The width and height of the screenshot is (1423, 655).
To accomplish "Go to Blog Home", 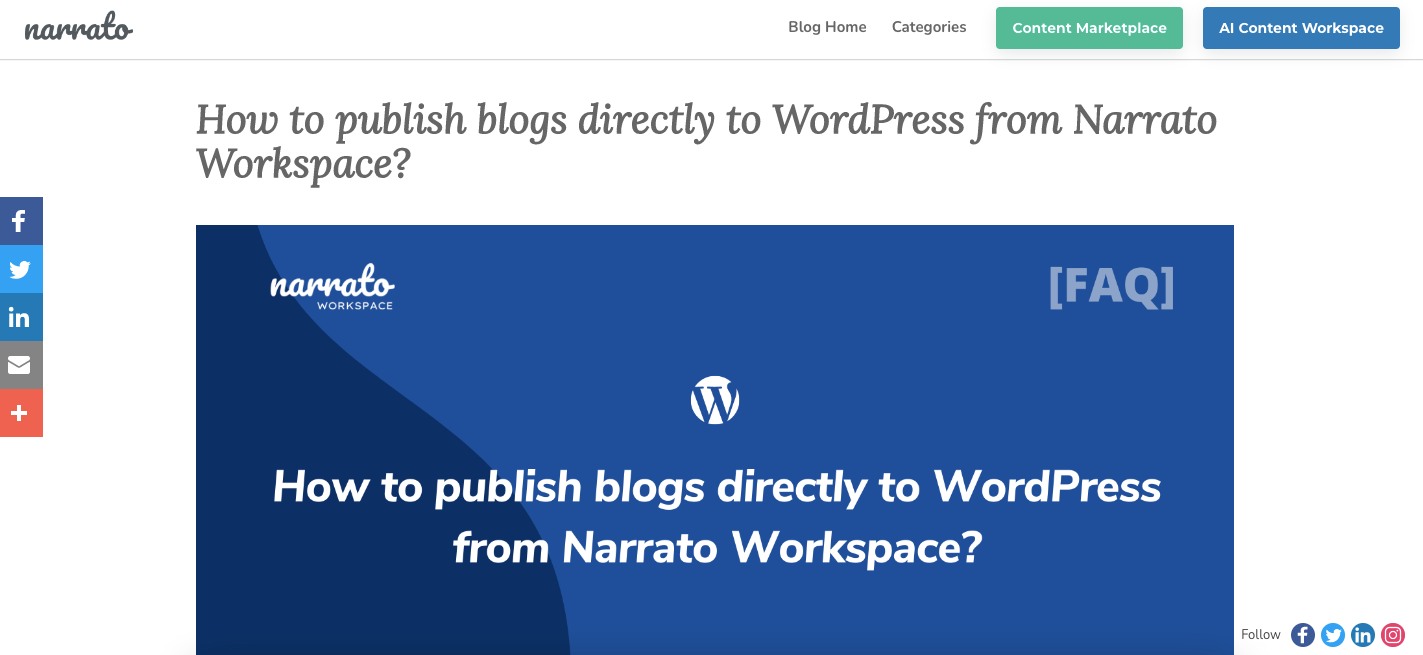I will 827,27.
